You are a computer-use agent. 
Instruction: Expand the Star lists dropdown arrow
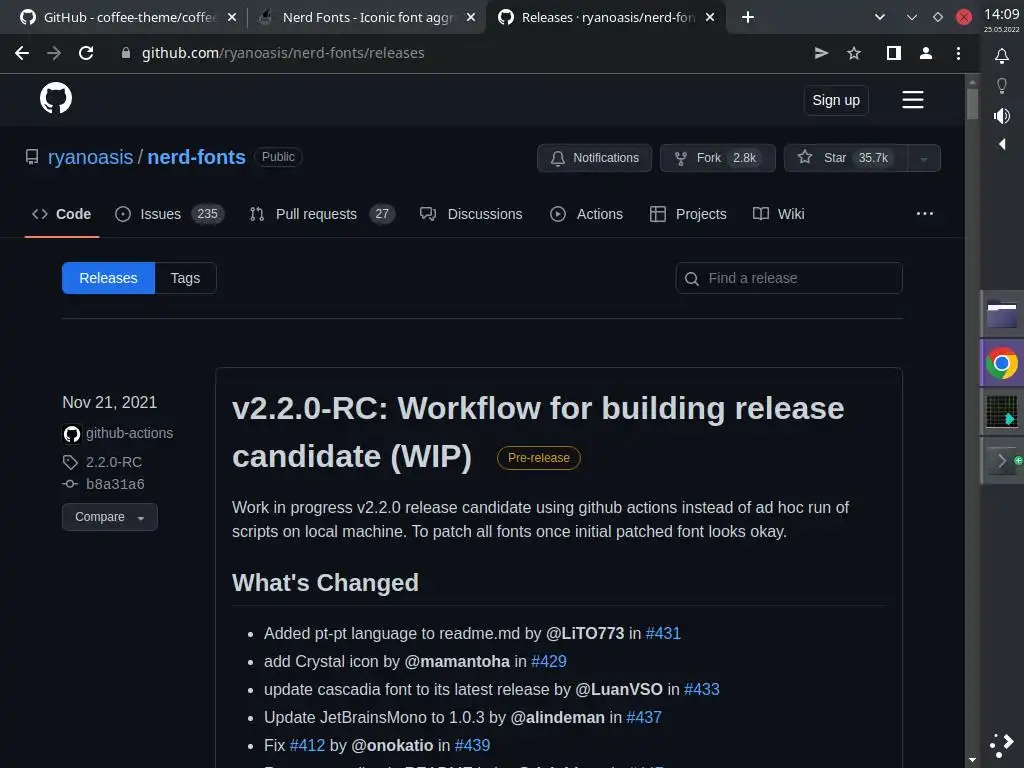click(x=924, y=158)
